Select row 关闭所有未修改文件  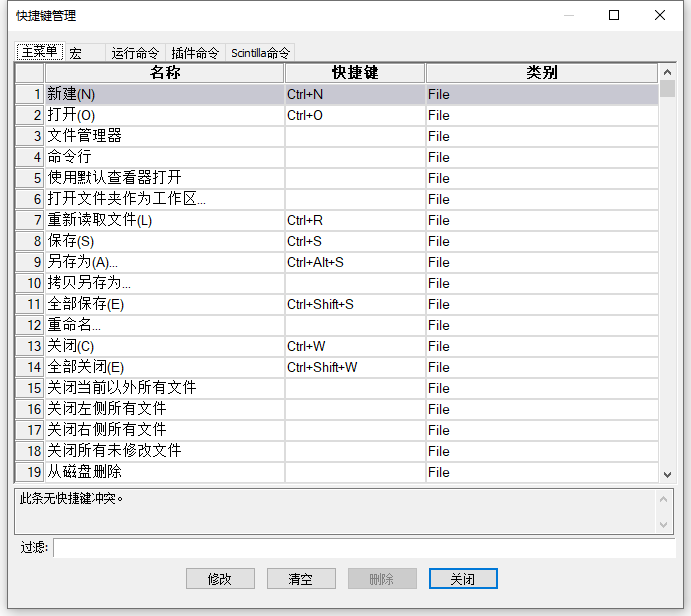pos(337,452)
